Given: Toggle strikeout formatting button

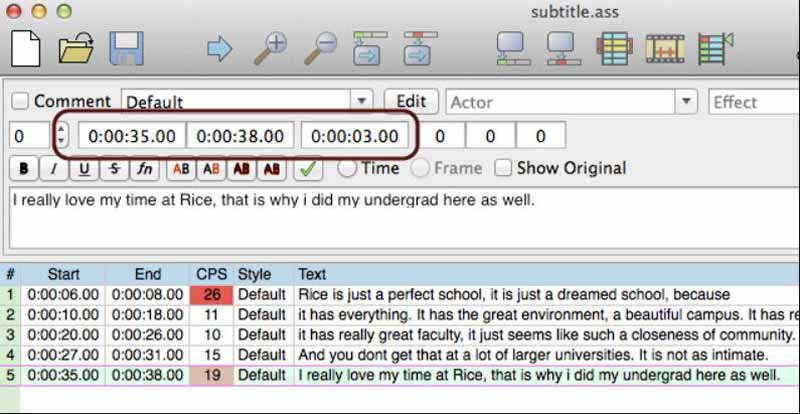Looking at the screenshot, I should [115, 169].
